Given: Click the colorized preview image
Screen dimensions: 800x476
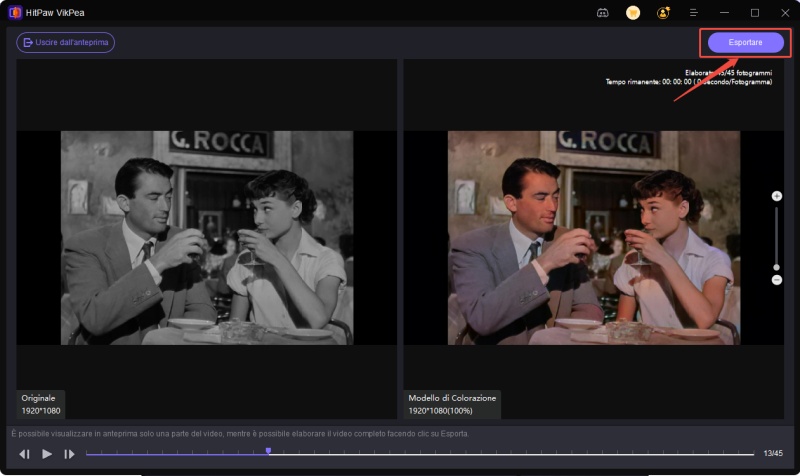Looking at the screenshot, I should coord(594,238).
